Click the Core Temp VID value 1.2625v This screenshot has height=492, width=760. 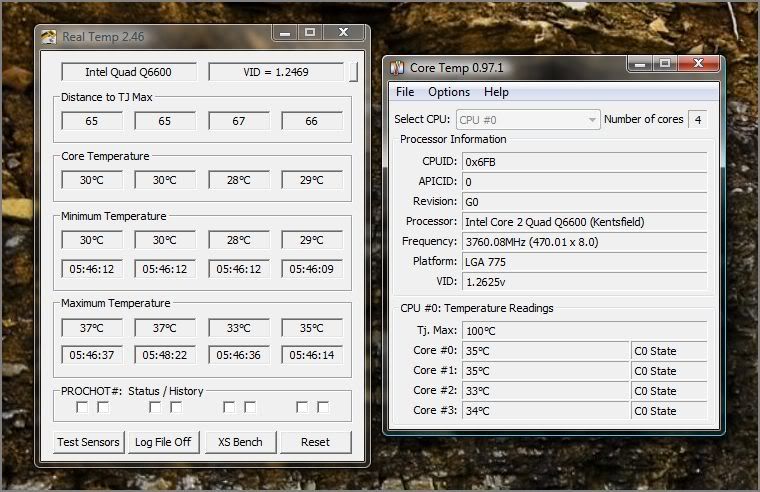pyautogui.click(x=584, y=282)
